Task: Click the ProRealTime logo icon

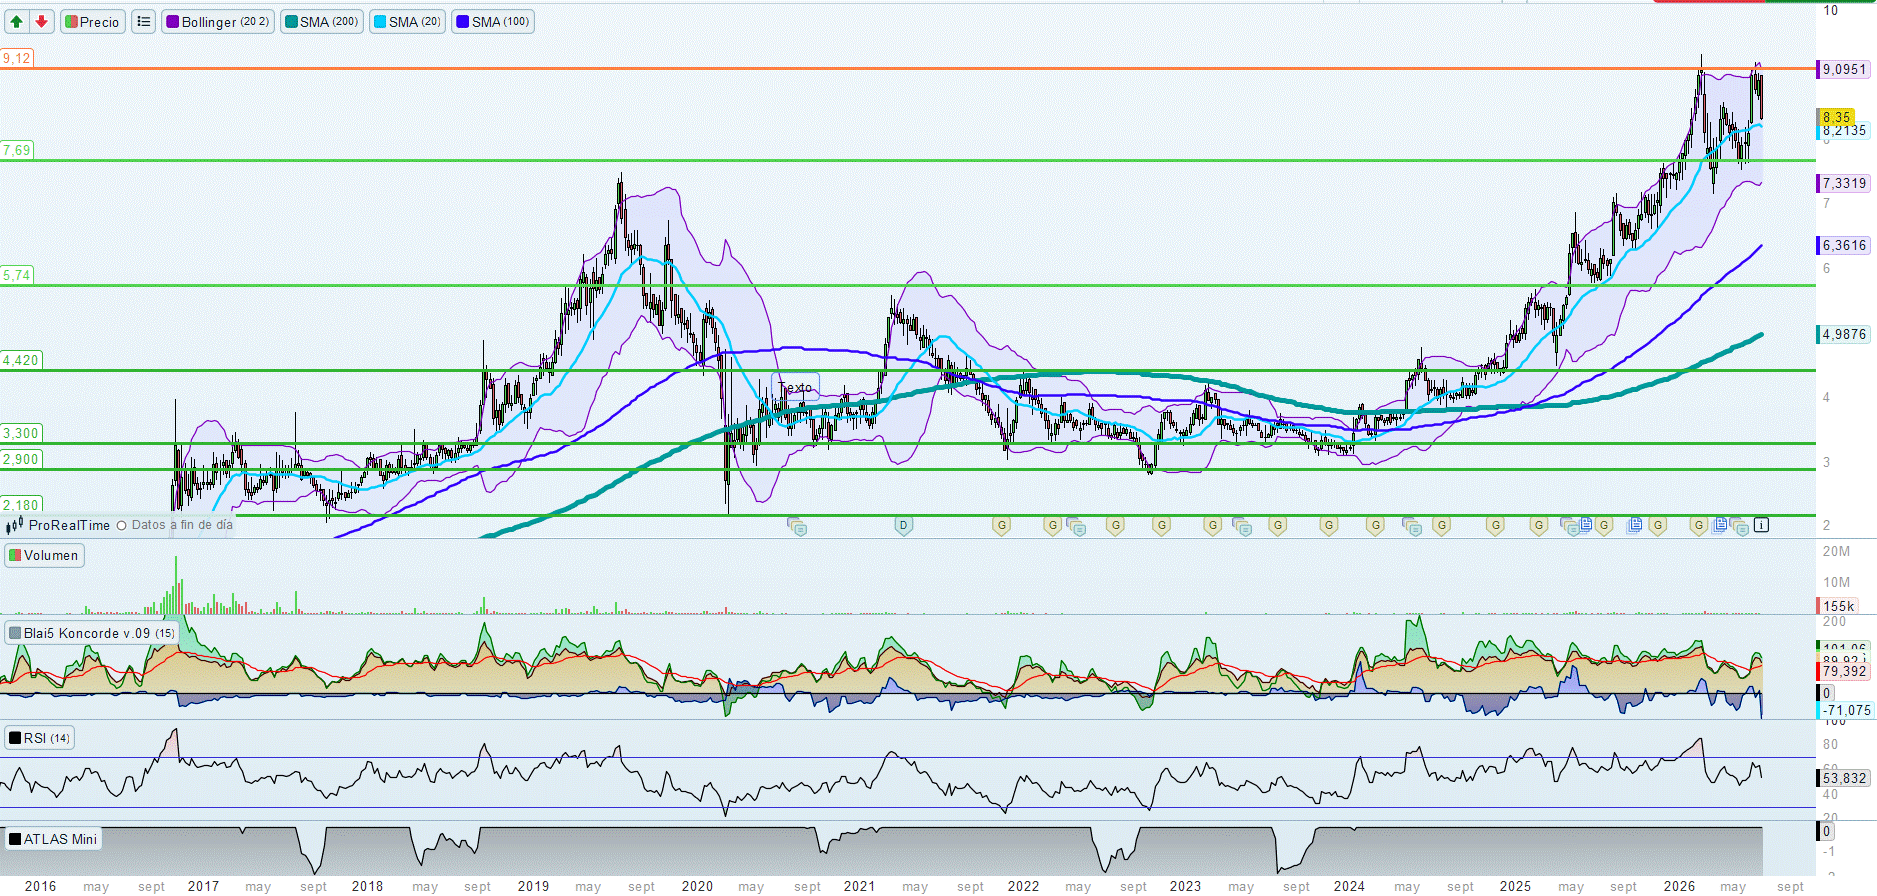Action: (x=15, y=525)
